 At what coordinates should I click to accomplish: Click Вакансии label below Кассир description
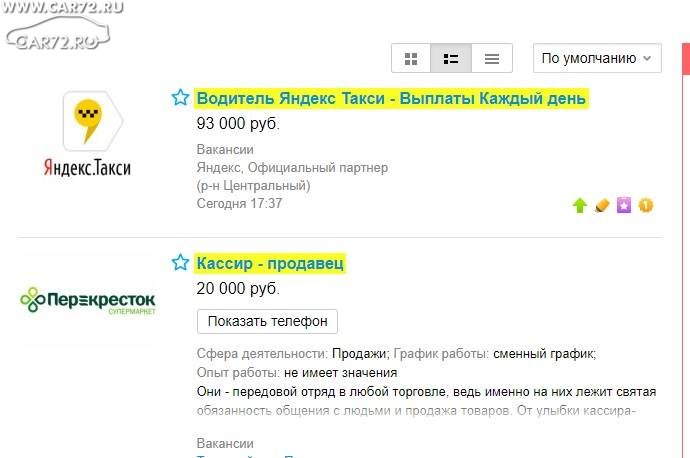[x=225, y=443]
